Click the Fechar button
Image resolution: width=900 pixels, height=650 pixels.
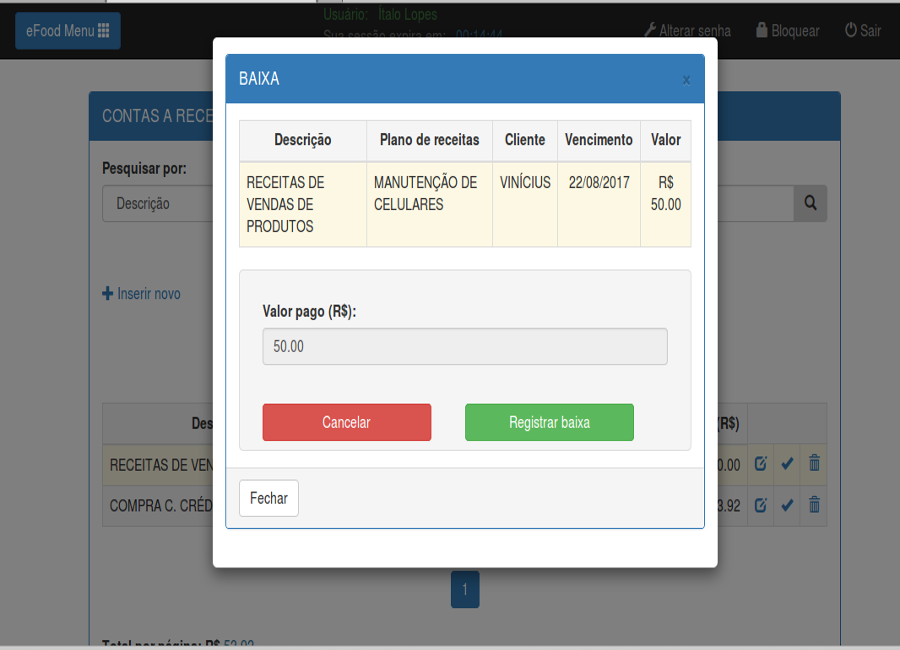pos(268,498)
